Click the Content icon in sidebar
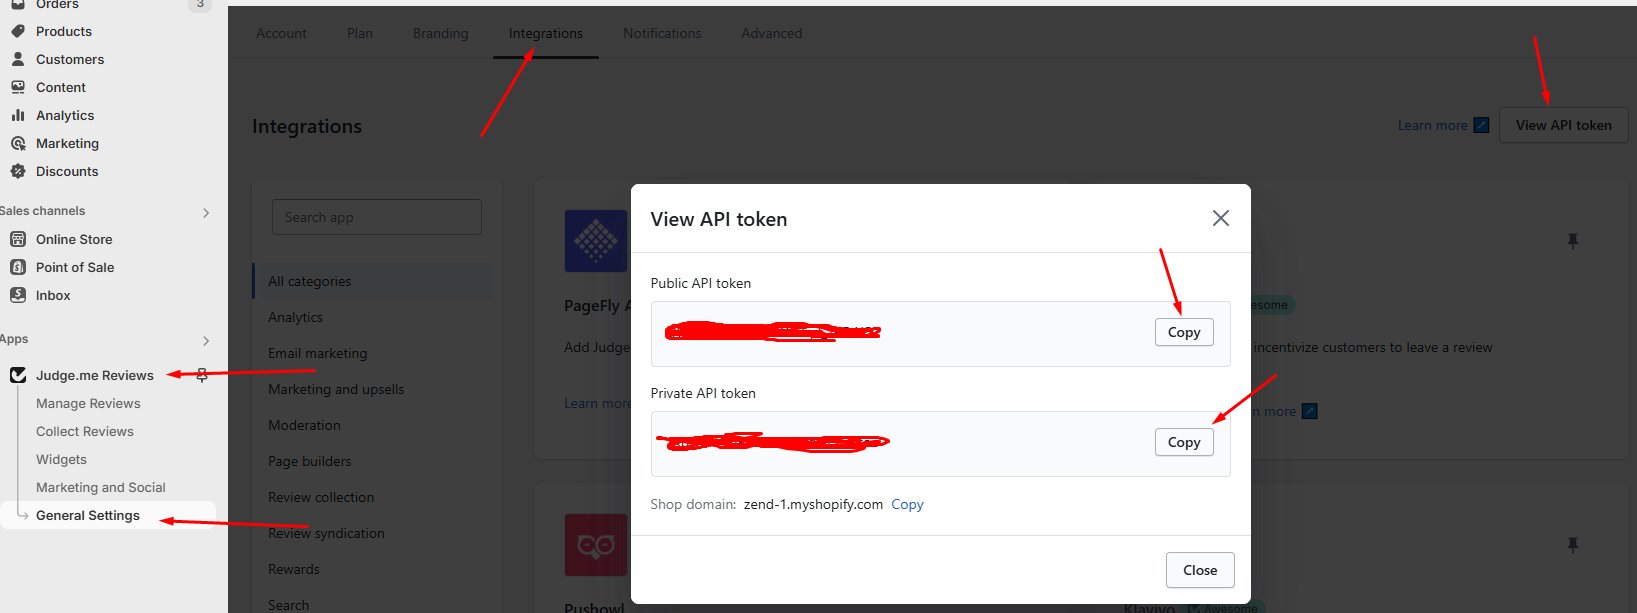The width and height of the screenshot is (1637, 613). (x=18, y=87)
